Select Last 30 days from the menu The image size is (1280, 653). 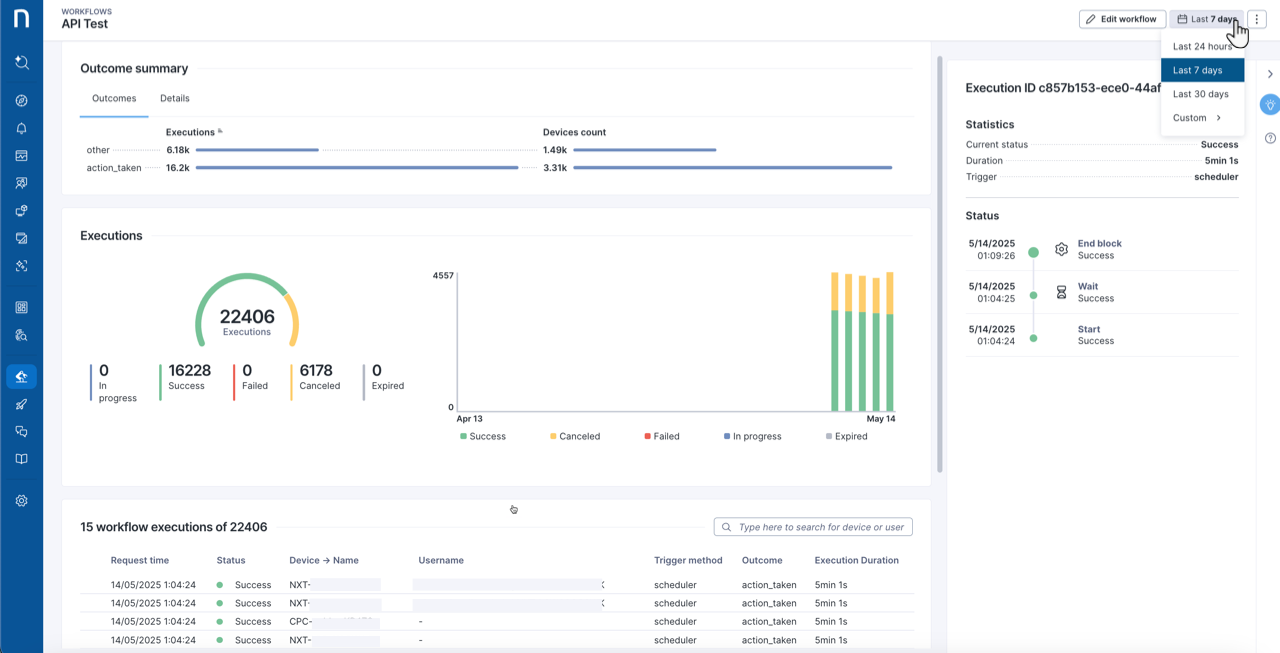pos(1201,94)
